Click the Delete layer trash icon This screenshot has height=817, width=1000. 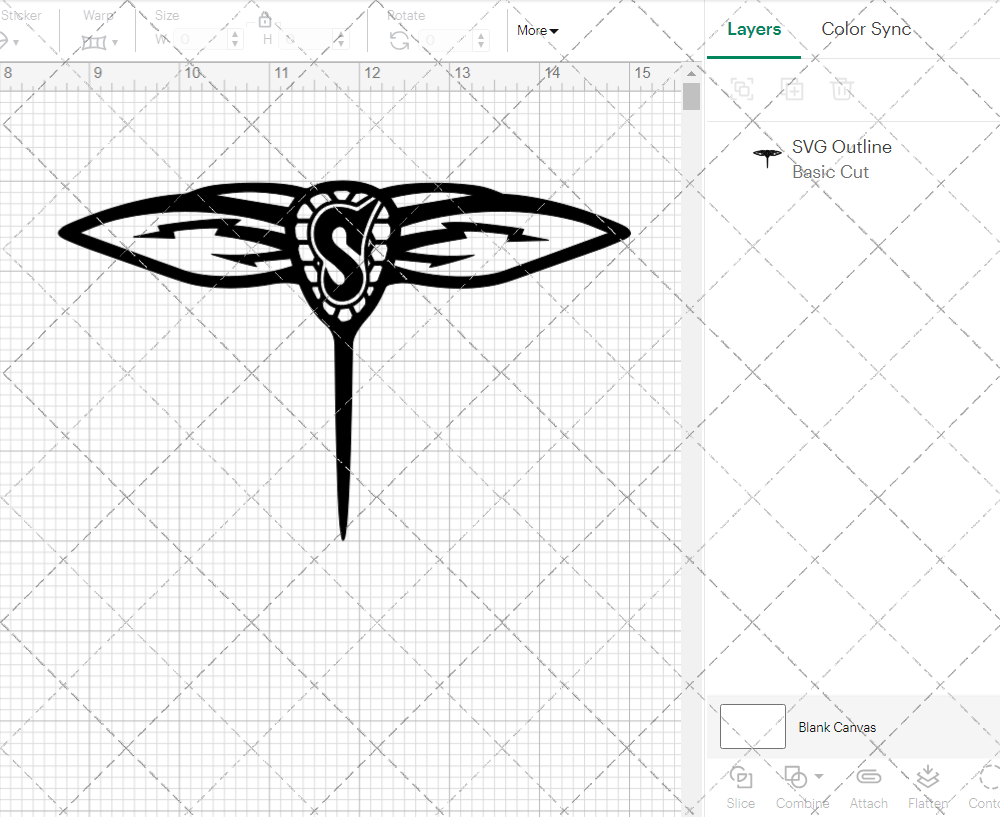coord(843,89)
